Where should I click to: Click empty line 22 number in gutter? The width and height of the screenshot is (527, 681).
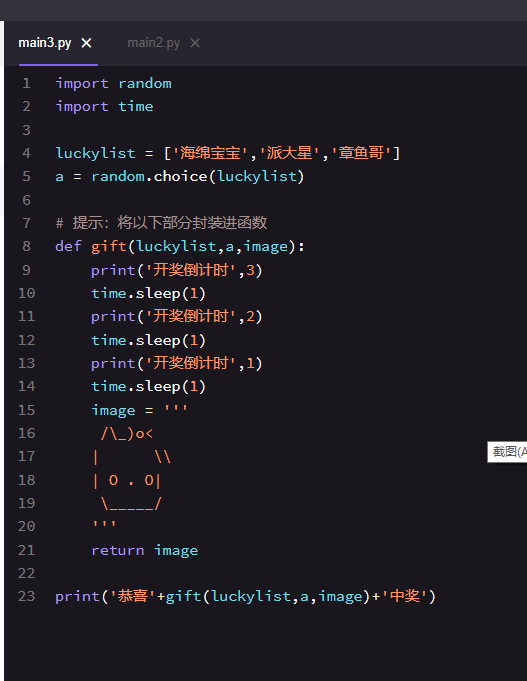[x=27, y=573]
